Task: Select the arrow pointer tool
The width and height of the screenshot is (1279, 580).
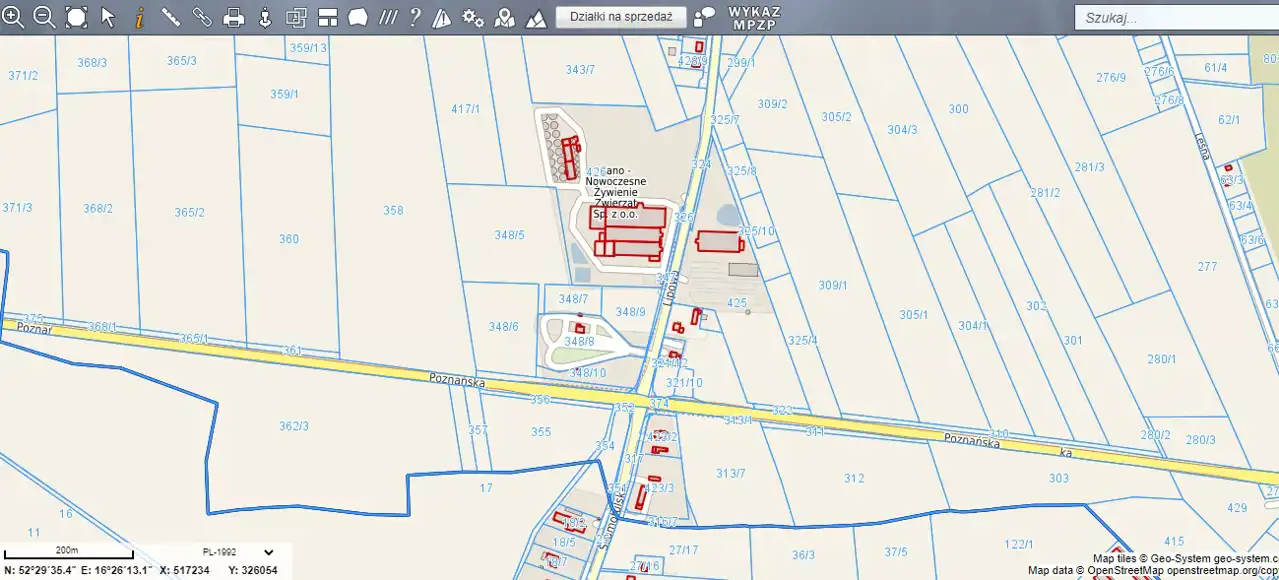Action: [x=108, y=17]
